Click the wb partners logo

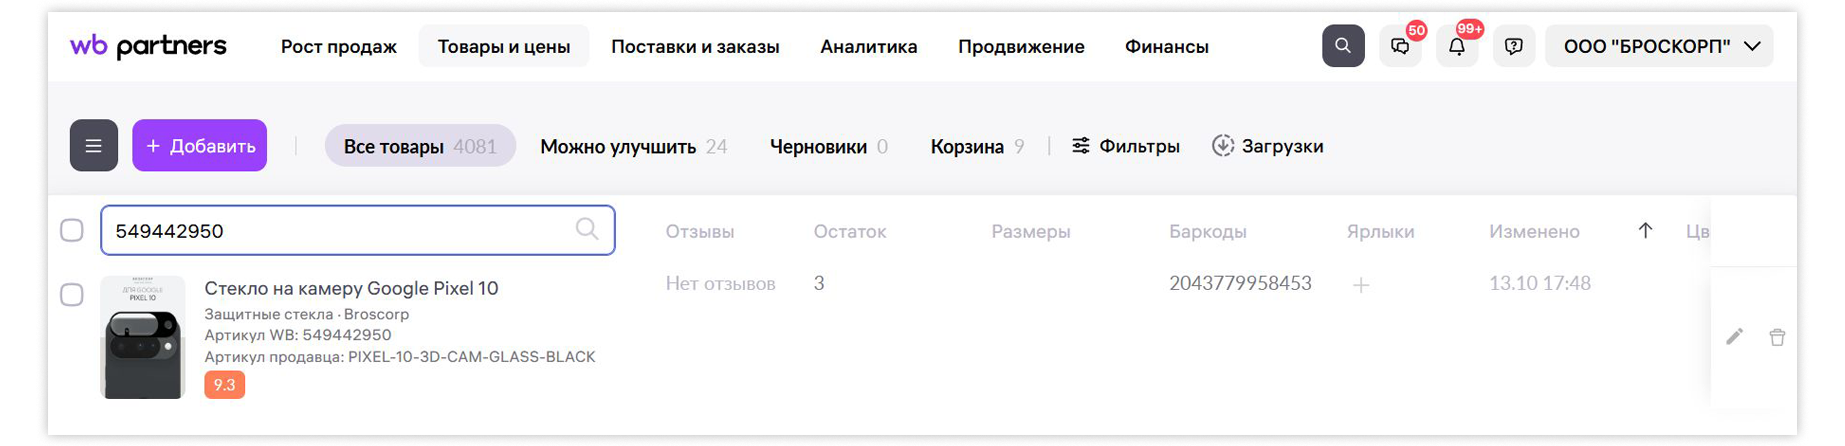[x=148, y=46]
